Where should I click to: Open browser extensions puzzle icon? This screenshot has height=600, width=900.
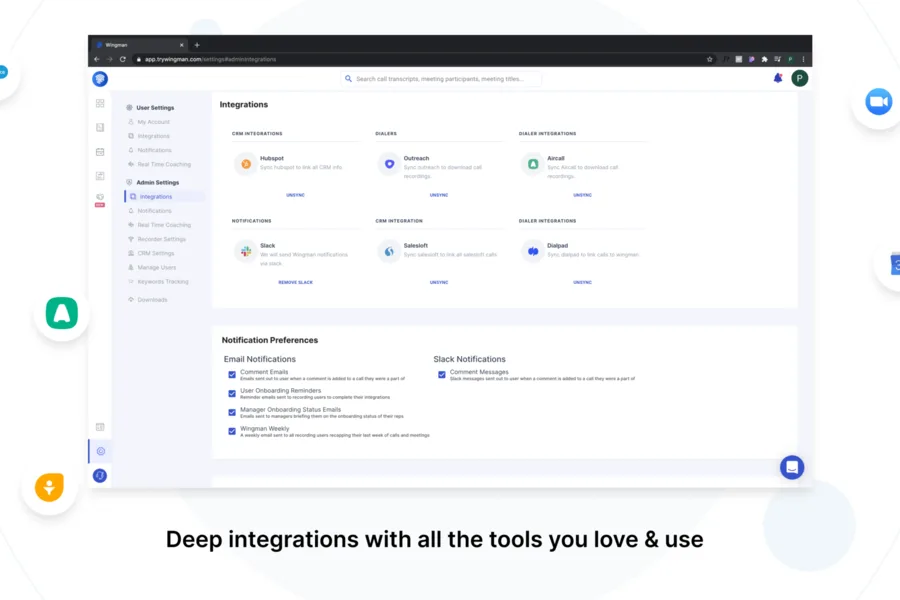point(765,59)
